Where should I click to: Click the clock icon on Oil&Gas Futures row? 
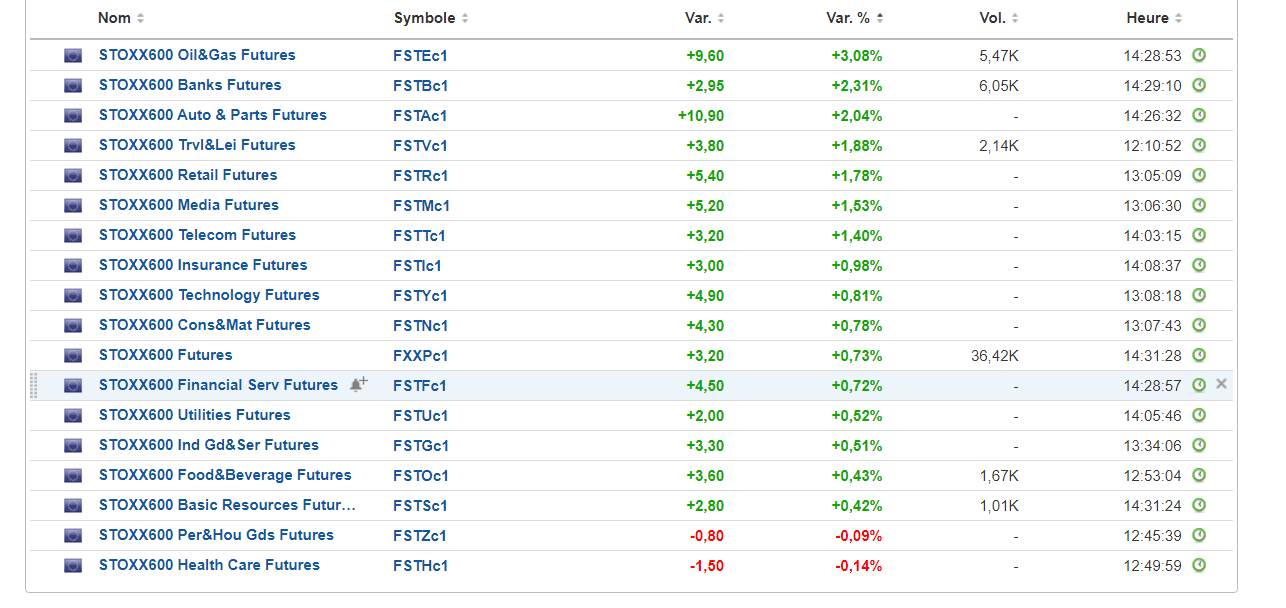(1199, 55)
